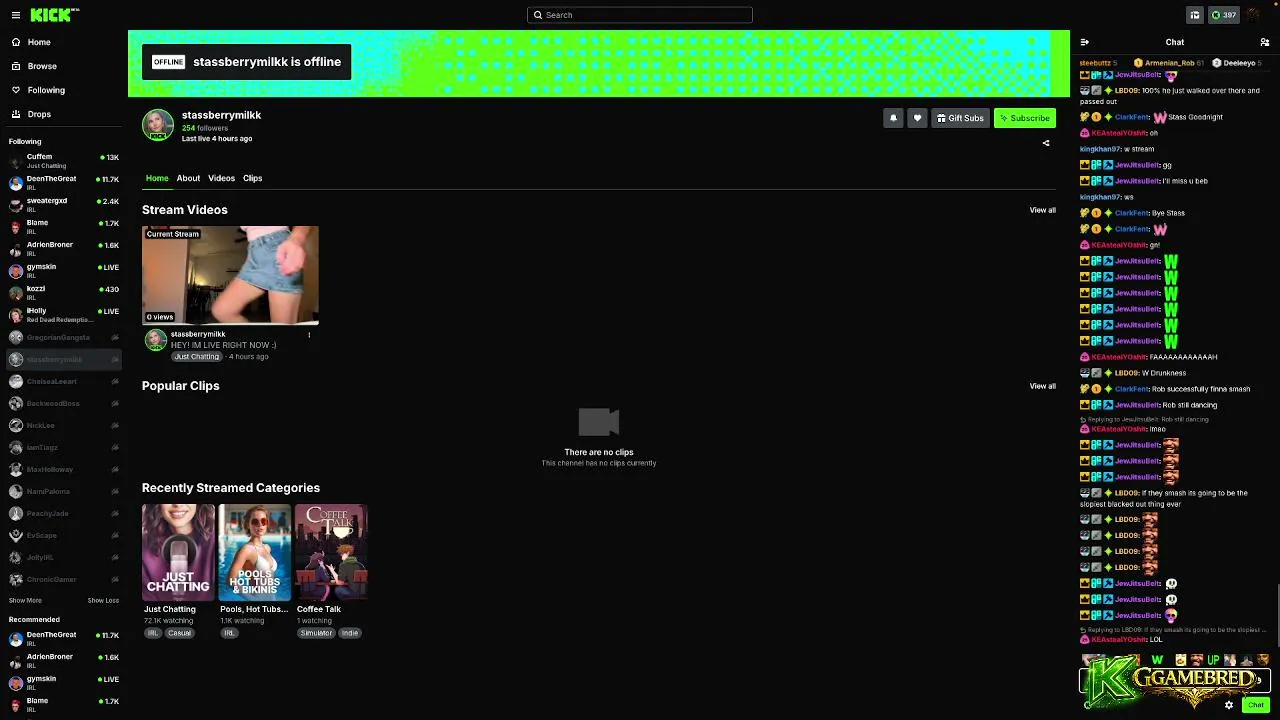Screen dimensions: 1280x720
Task: Switch to the About tab
Action: pos(188,178)
